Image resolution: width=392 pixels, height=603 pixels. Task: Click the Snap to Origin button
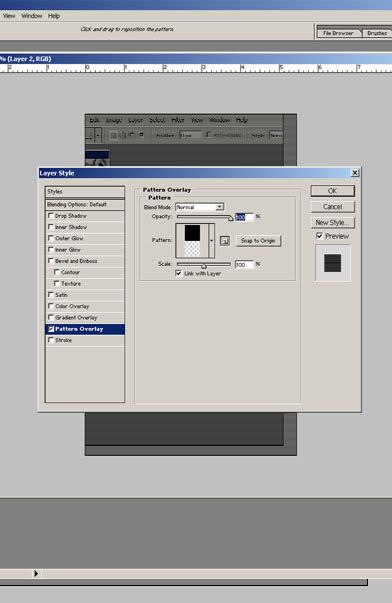point(258,241)
